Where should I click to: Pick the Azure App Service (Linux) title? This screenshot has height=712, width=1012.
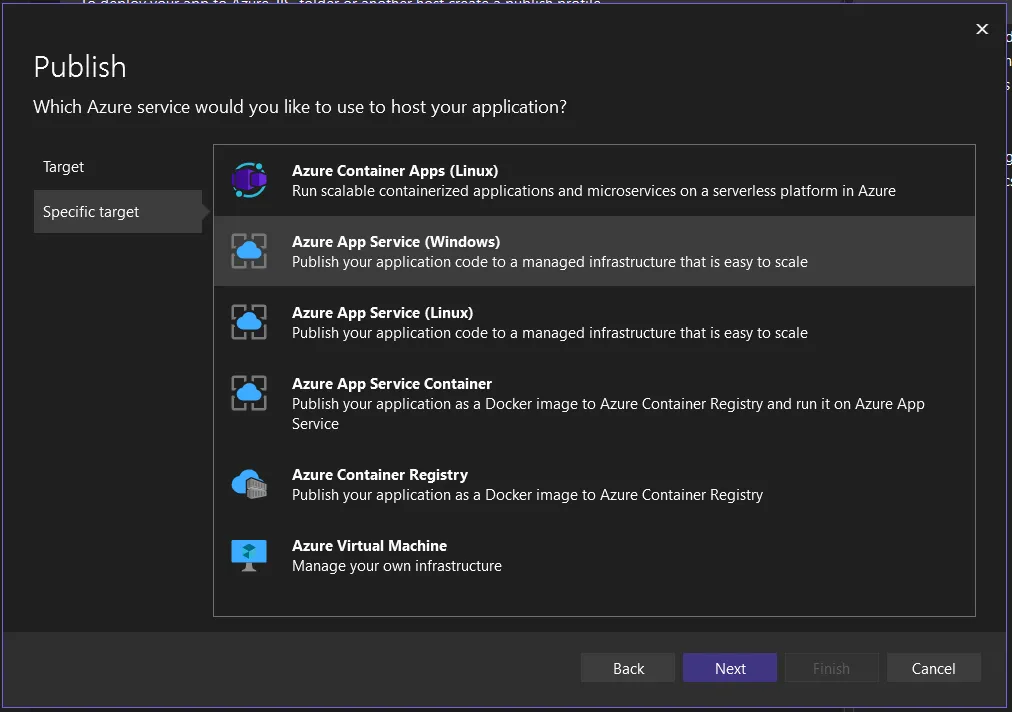coord(382,312)
